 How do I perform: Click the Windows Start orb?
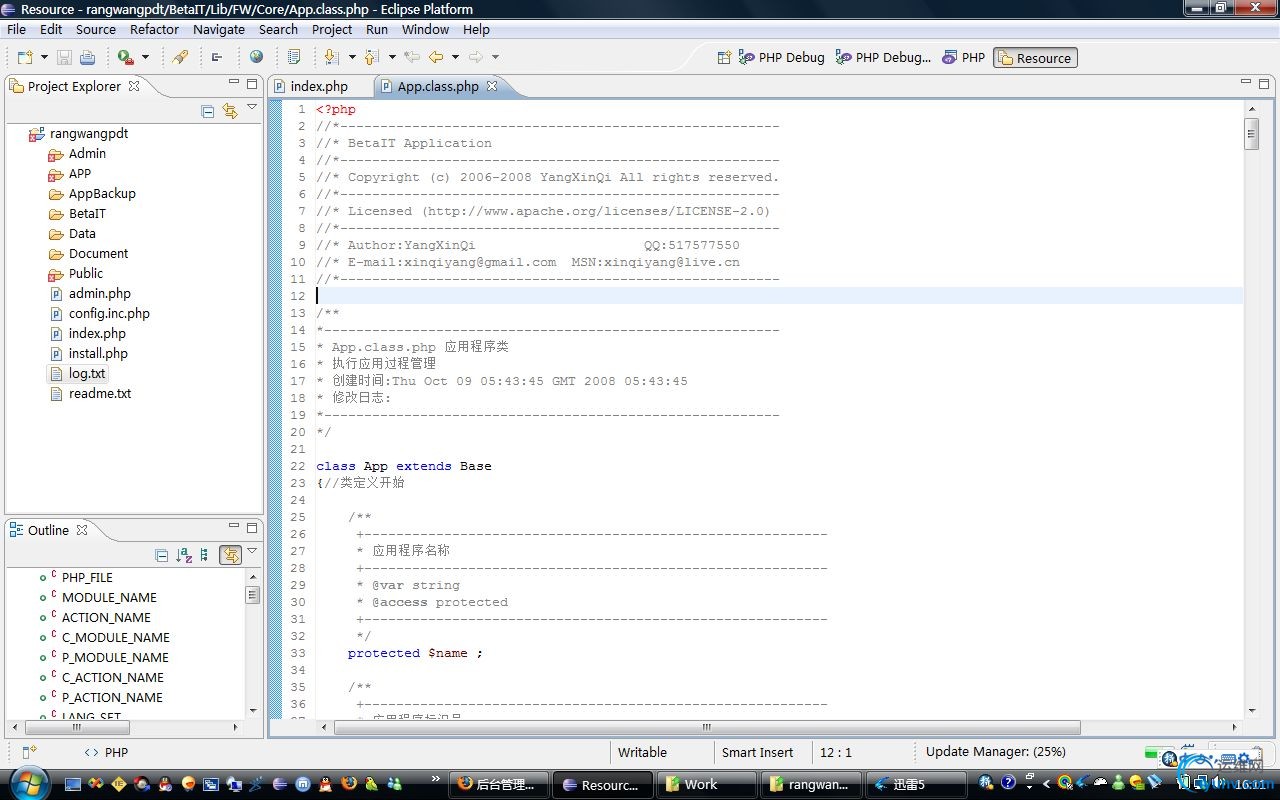click(x=27, y=782)
